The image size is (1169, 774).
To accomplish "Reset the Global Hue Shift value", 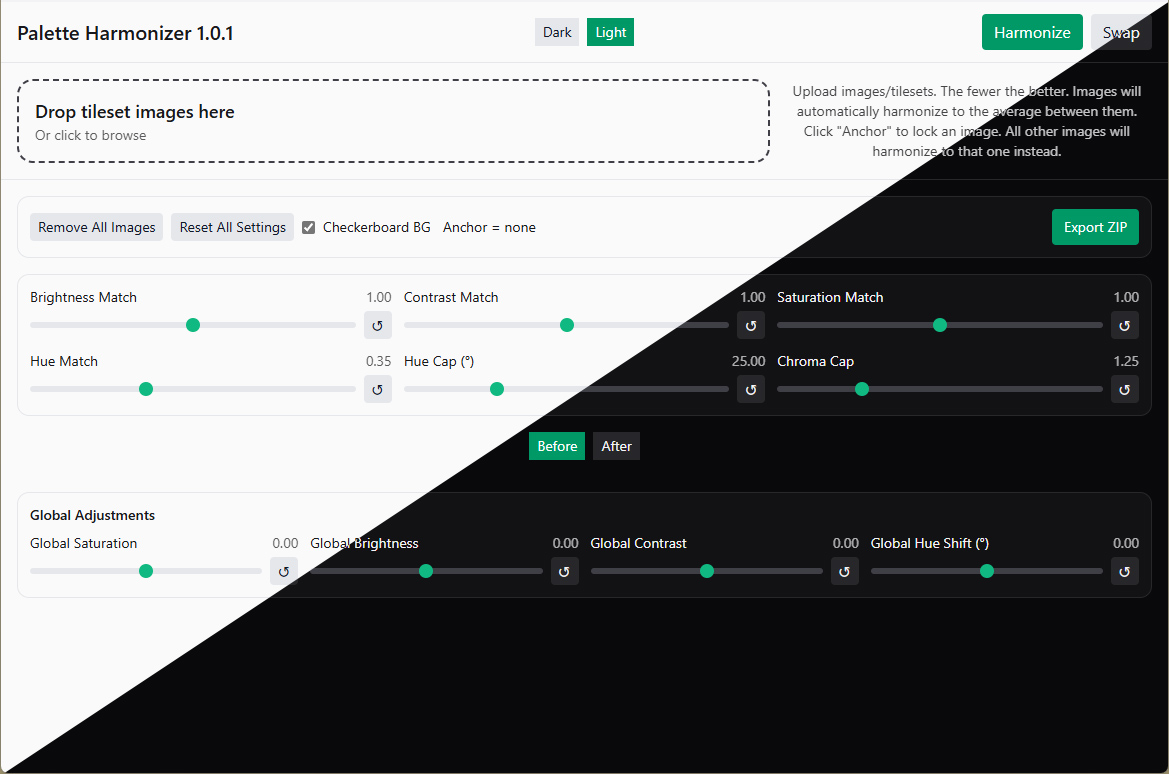I will pyautogui.click(x=1124, y=571).
